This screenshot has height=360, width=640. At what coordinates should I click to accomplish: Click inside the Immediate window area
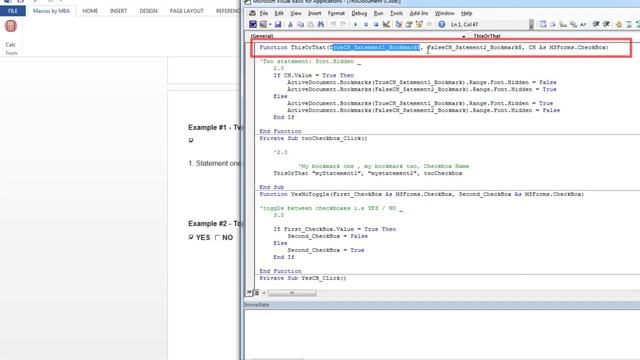point(442,334)
